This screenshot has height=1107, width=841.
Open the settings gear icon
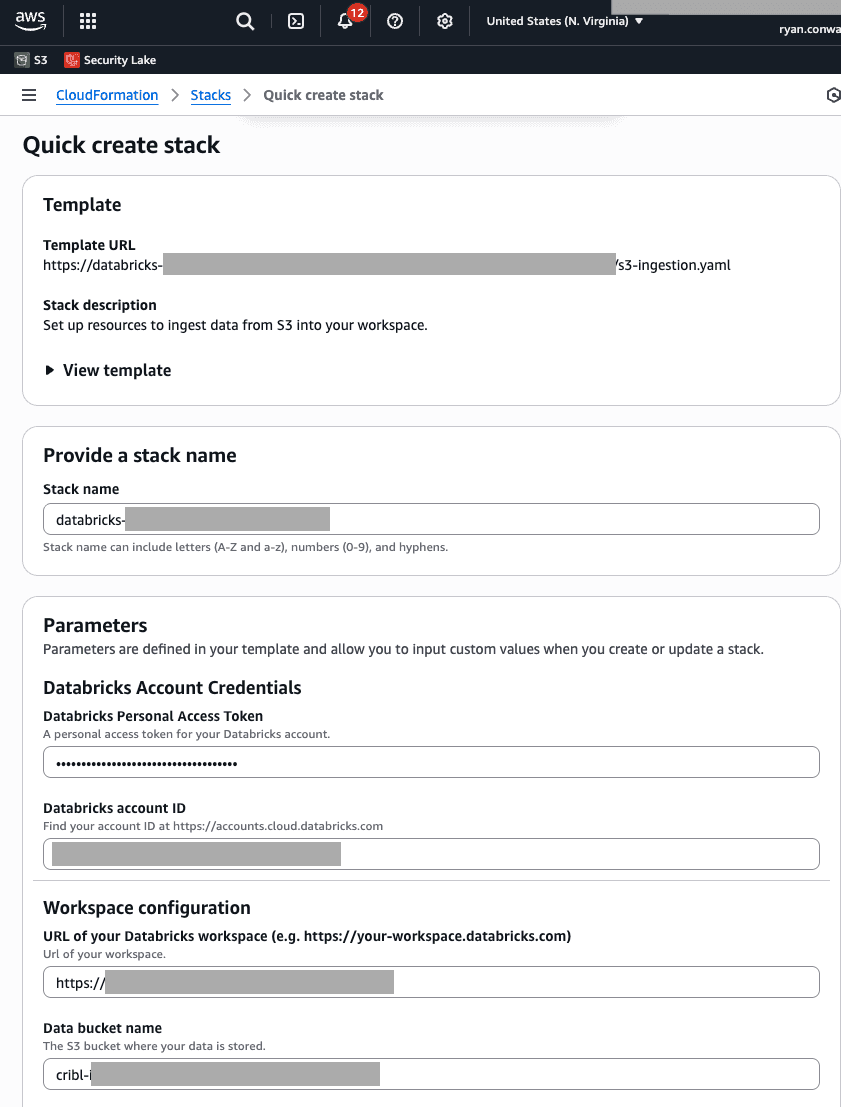445,21
